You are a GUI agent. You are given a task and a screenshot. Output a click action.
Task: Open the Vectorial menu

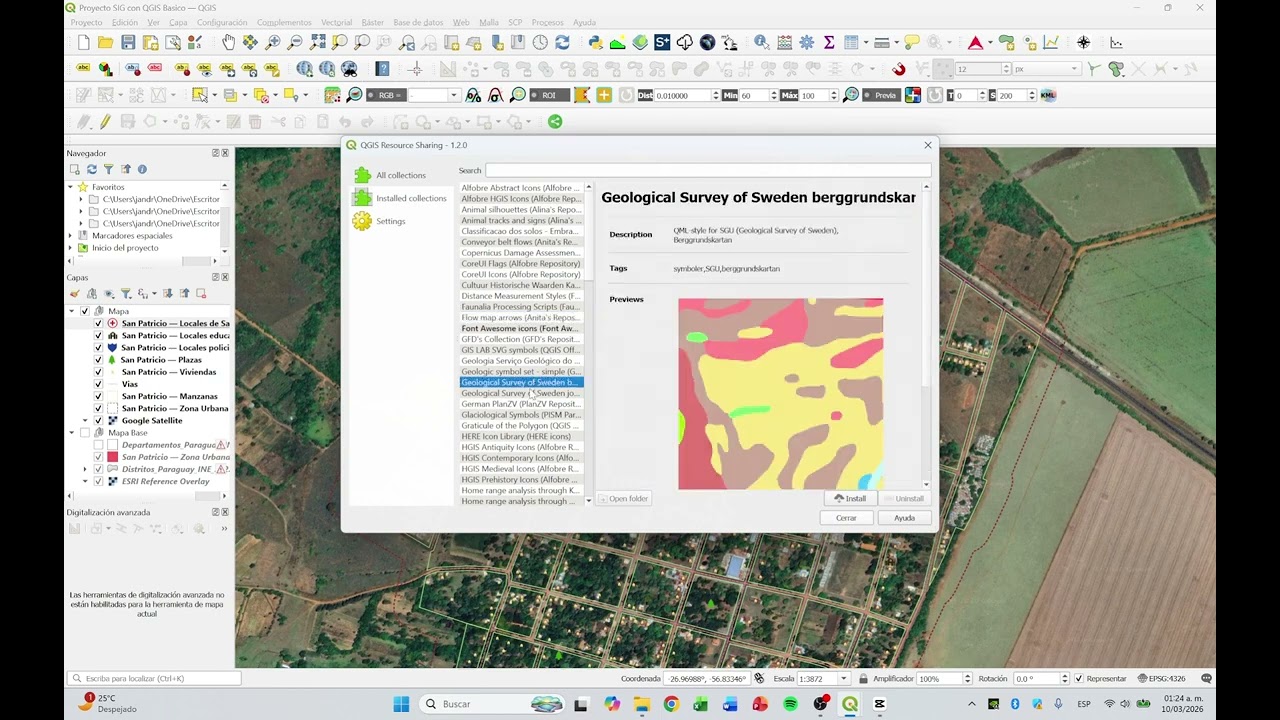(336, 22)
